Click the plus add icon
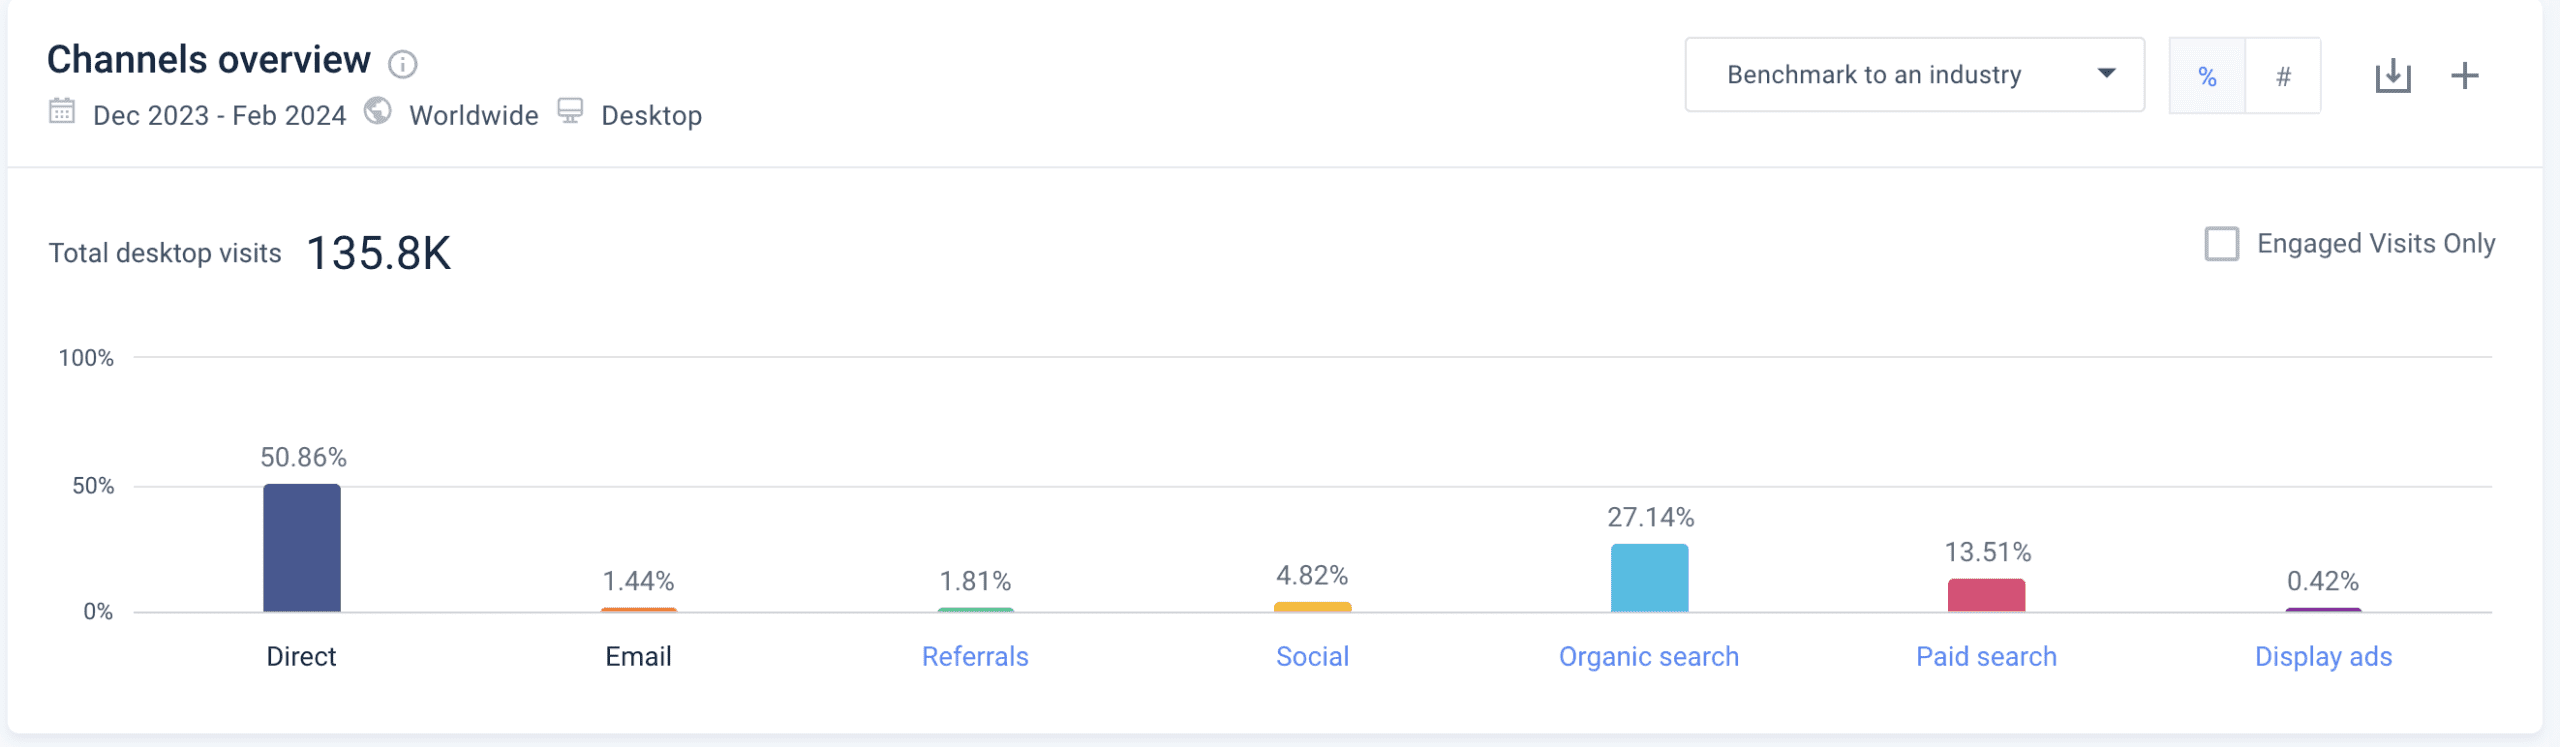Viewport: 2560px width, 747px height. click(2465, 76)
